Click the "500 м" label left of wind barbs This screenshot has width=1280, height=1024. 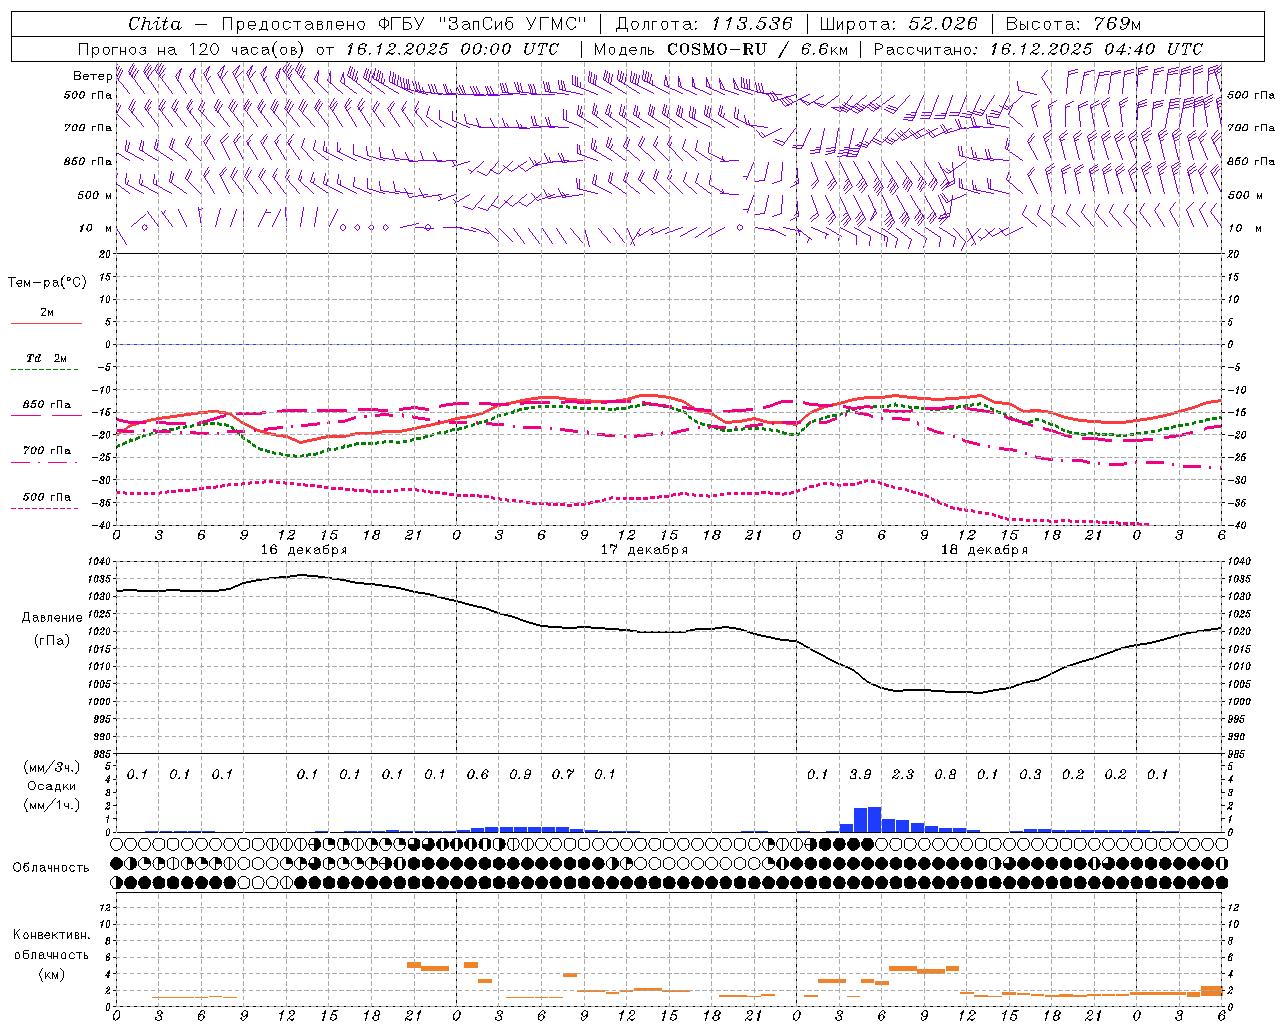click(x=95, y=195)
